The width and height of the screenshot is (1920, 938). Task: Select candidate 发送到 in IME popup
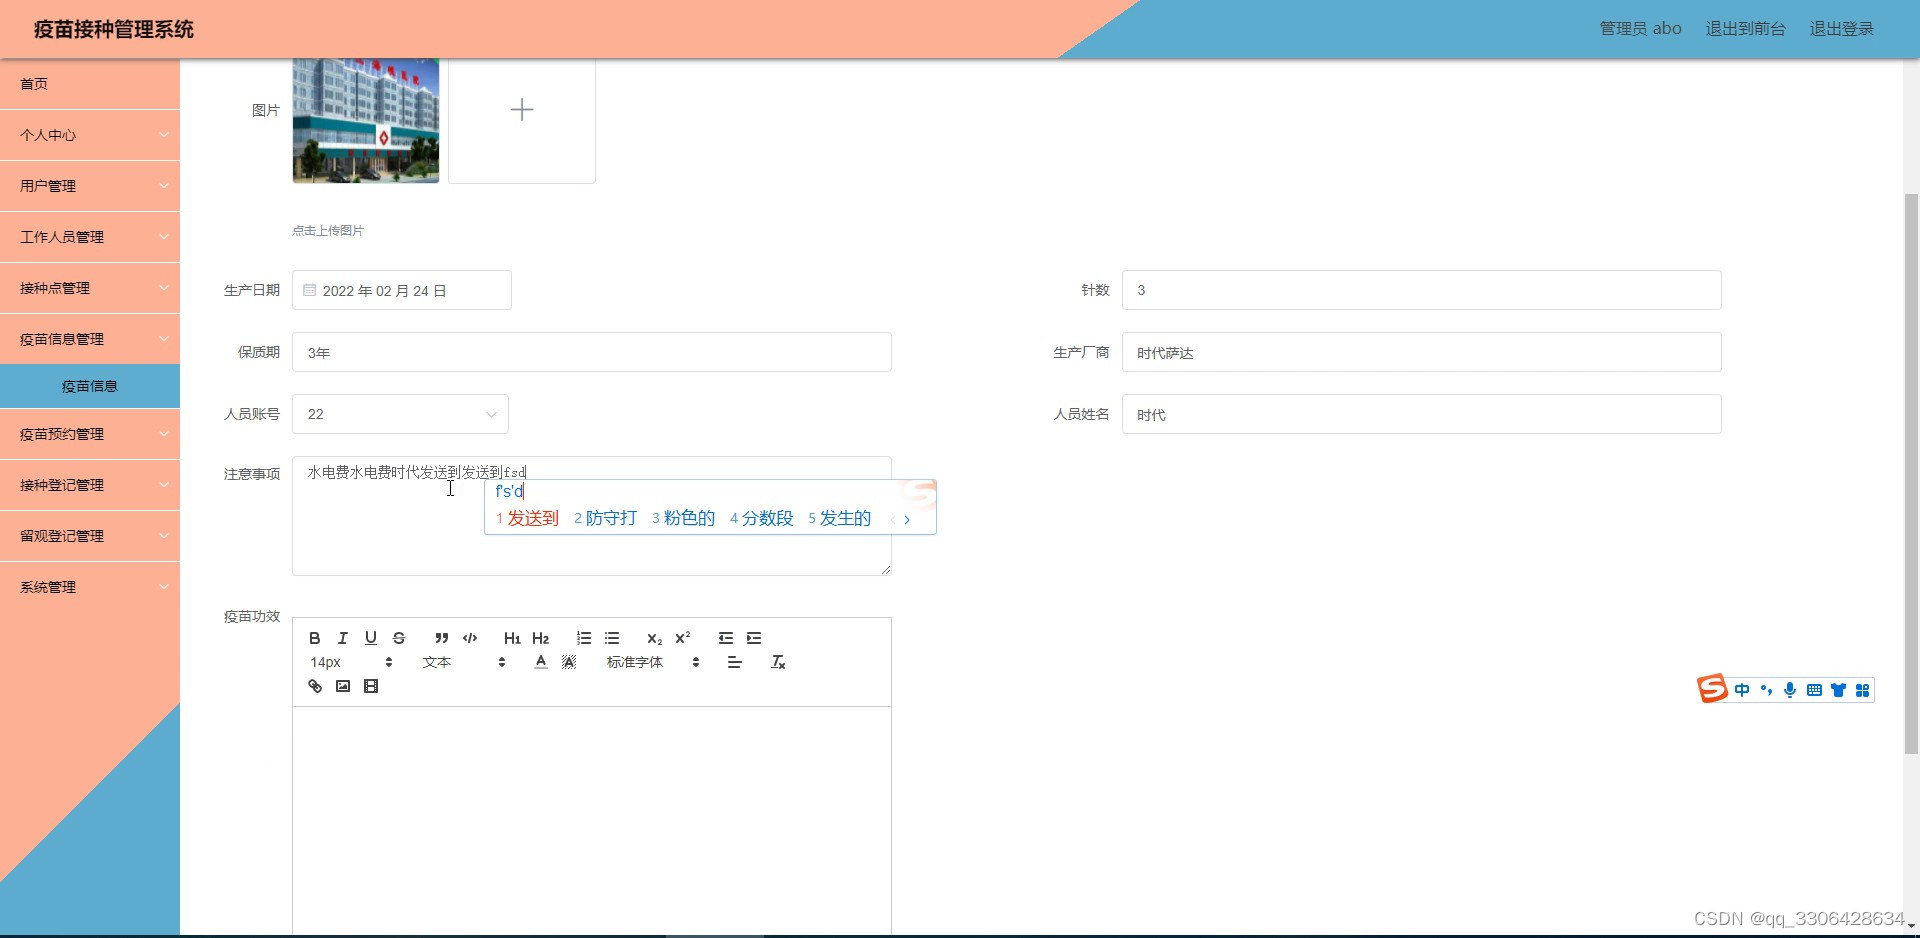[x=528, y=518]
